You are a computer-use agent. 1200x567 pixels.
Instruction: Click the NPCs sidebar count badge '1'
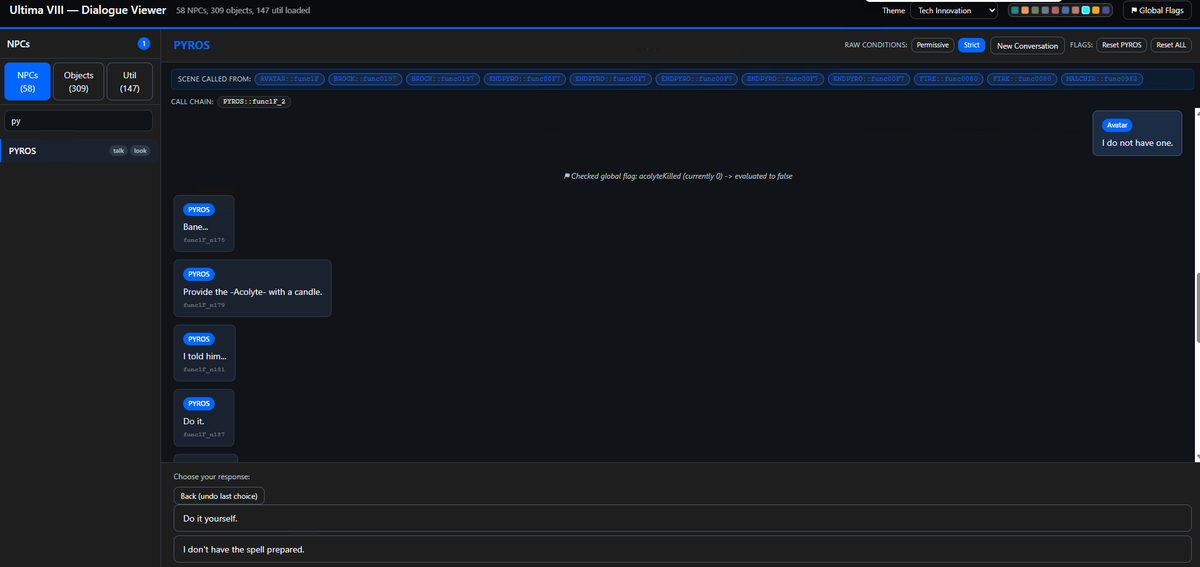pyautogui.click(x=144, y=44)
